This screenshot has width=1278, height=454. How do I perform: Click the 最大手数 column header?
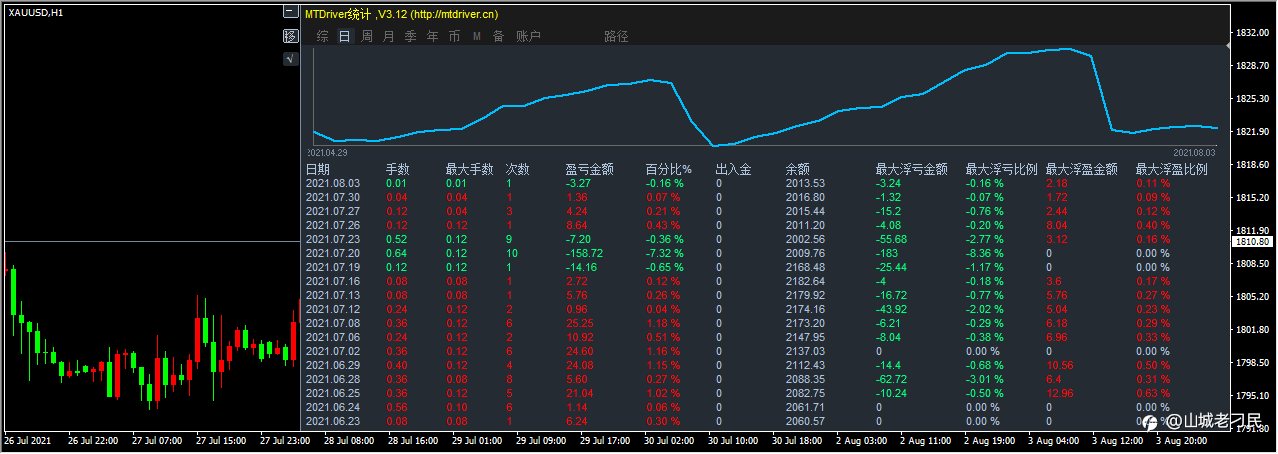pyautogui.click(x=470, y=170)
